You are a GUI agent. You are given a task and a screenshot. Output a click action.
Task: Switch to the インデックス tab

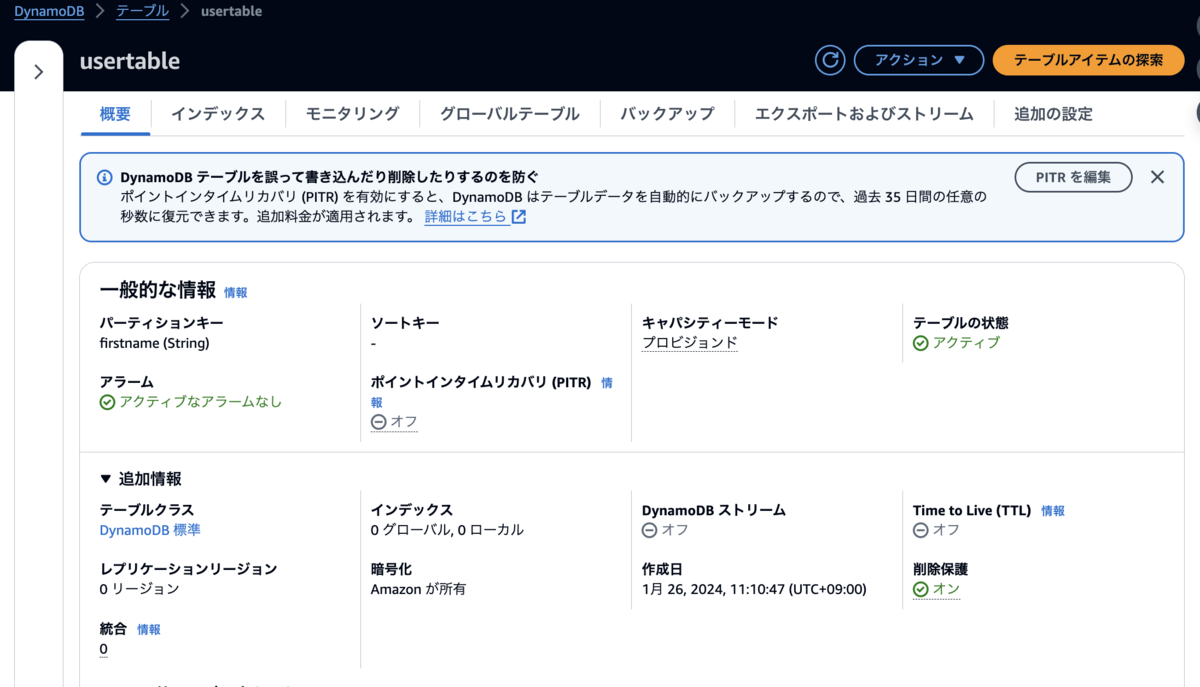(218, 114)
